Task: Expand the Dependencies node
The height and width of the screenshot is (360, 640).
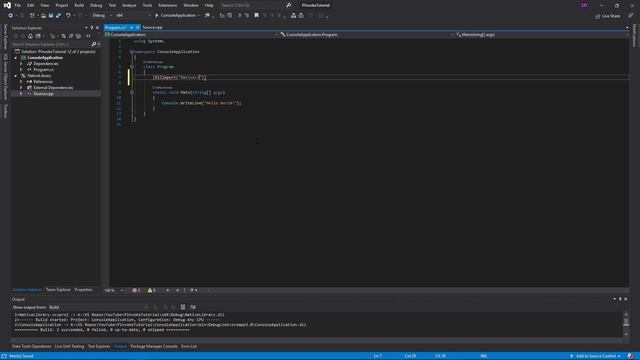Action: [21, 64]
